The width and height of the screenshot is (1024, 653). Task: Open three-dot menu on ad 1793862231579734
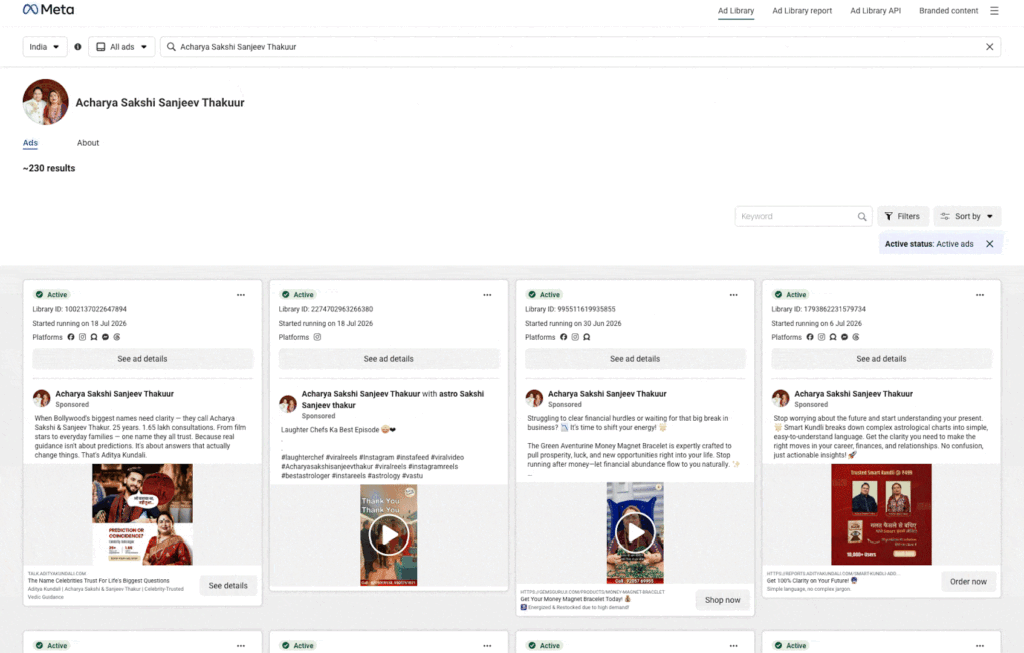pyautogui.click(x=980, y=295)
